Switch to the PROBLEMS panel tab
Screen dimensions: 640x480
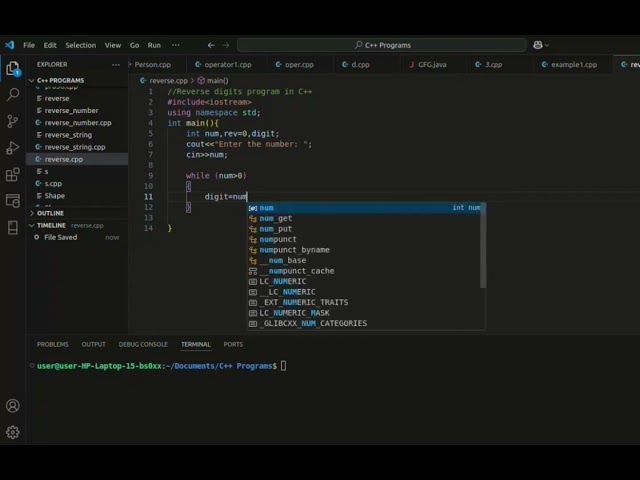tap(53, 344)
